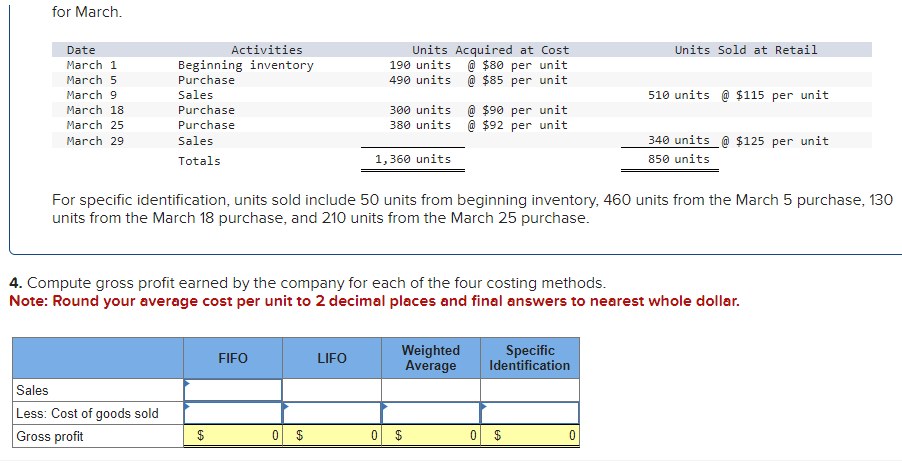902x463 pixels.
Task: Click the 'March 25' date cell
Action: click(95, 125)
